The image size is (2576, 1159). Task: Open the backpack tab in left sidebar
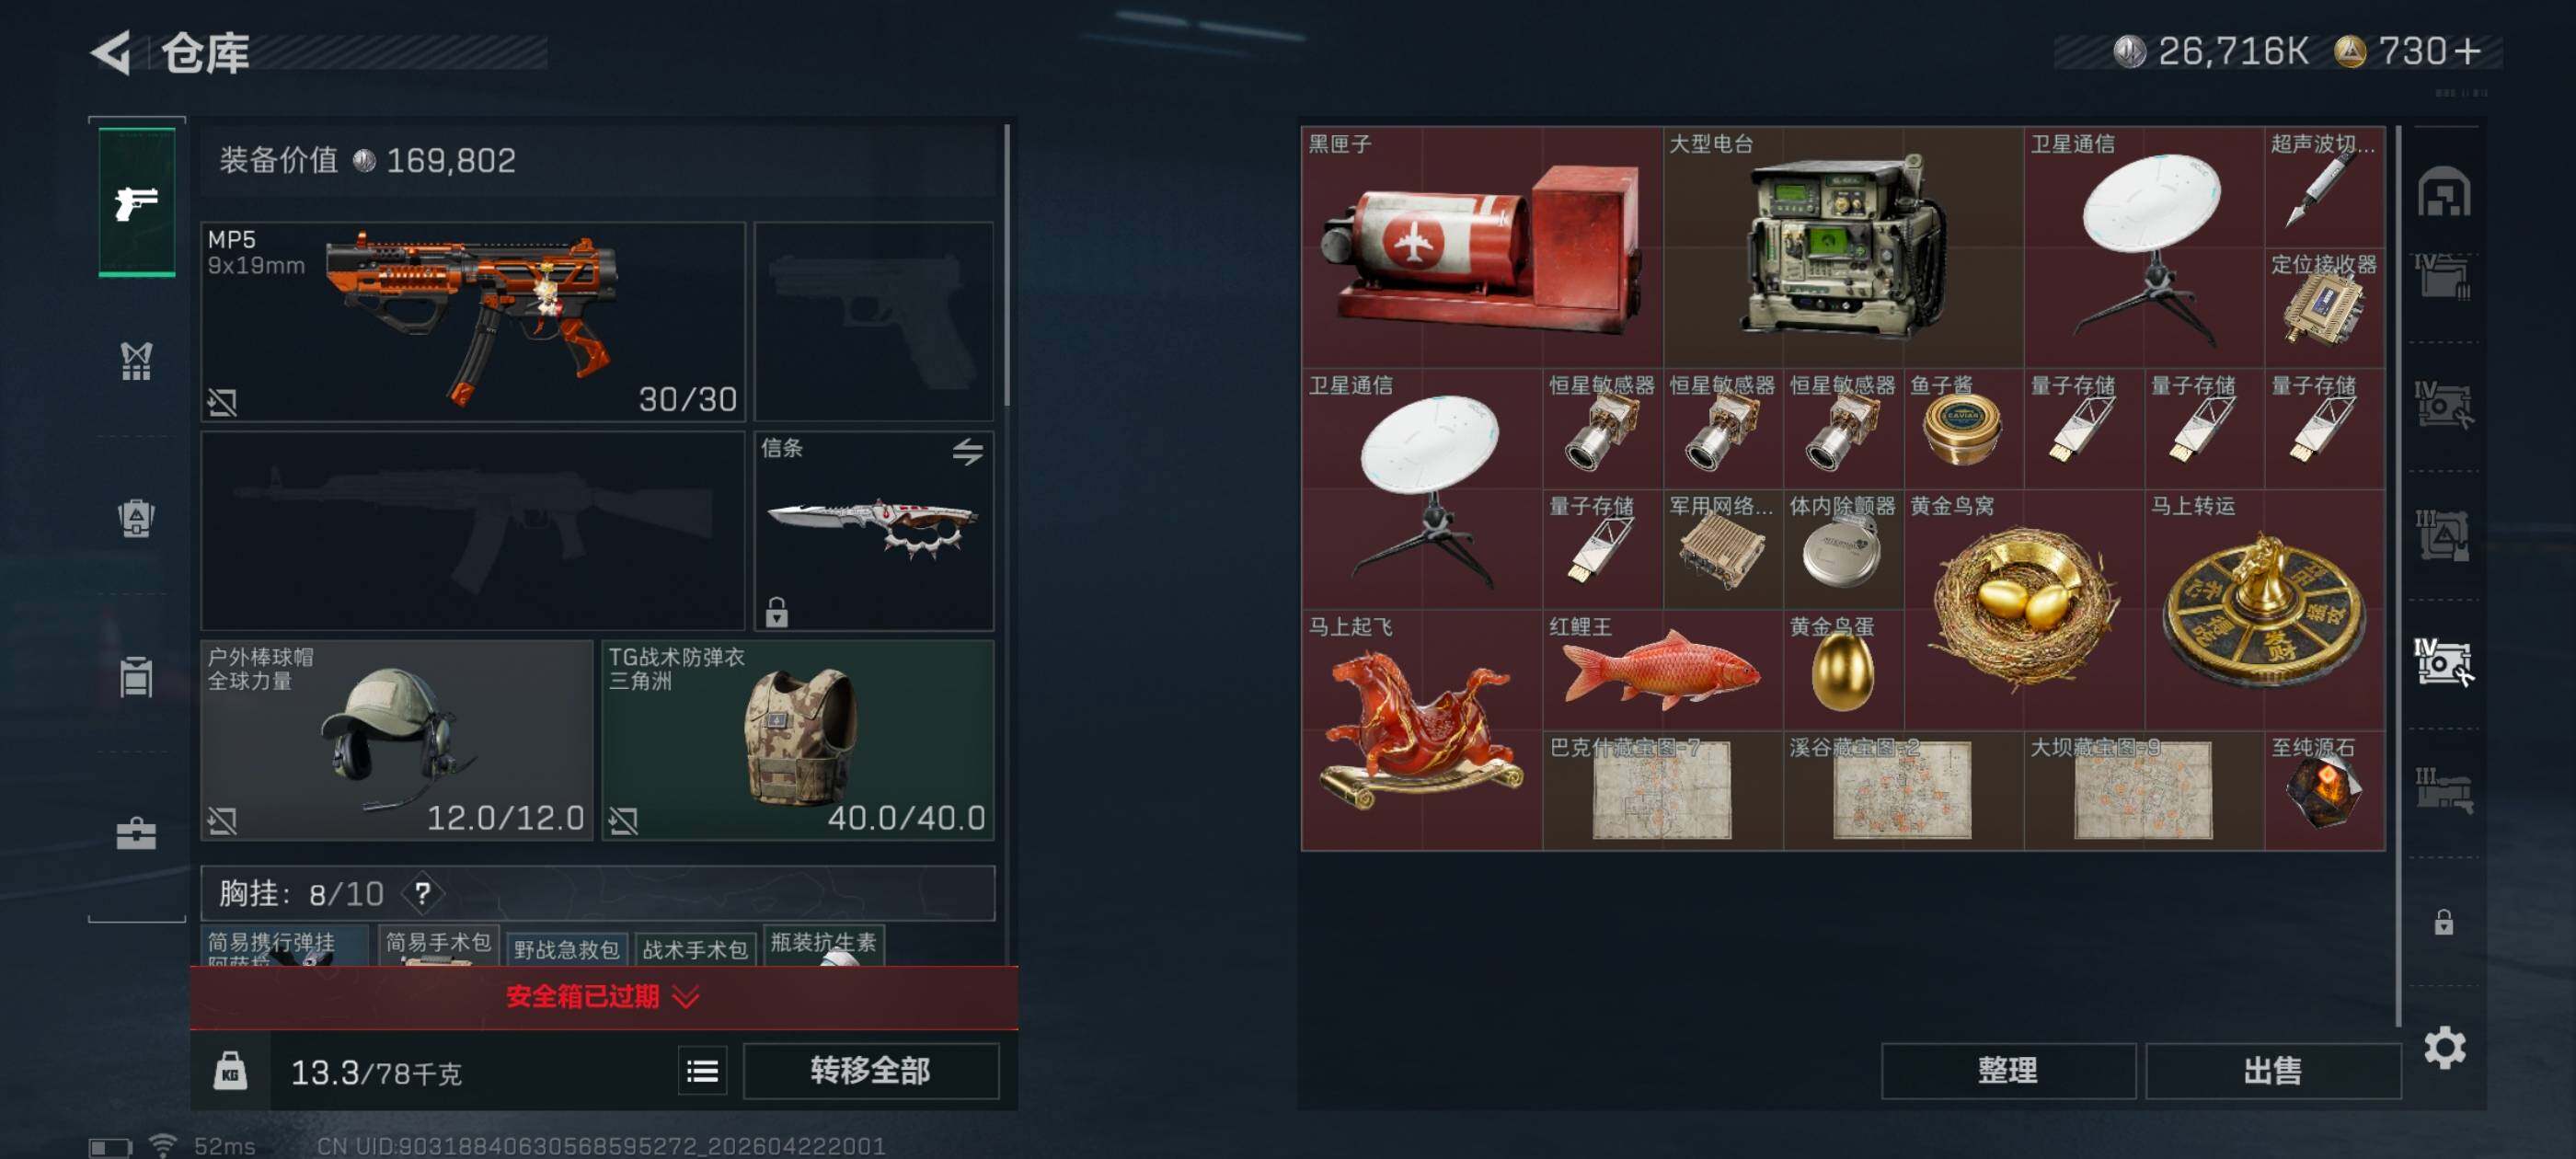[136, 518]
